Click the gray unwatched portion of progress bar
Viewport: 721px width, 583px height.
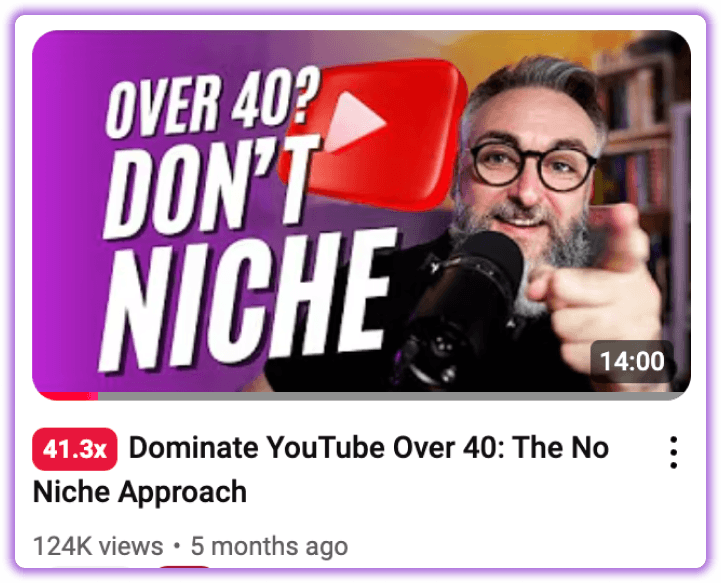[391, 396]
